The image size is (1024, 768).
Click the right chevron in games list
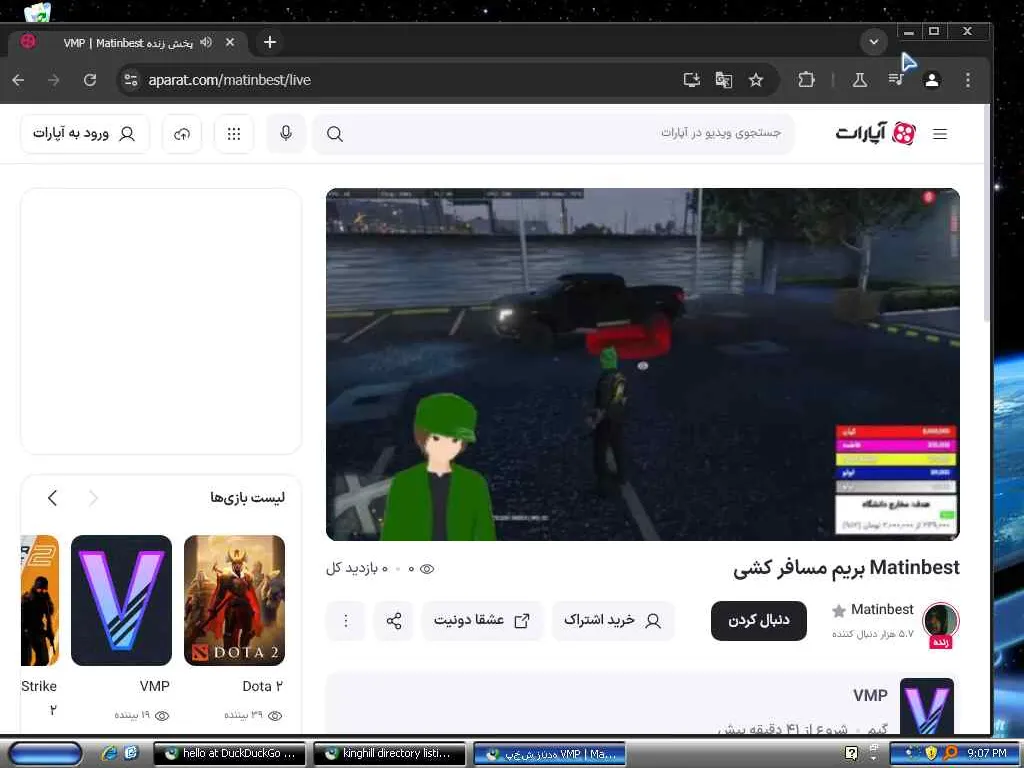pos(93,498)
